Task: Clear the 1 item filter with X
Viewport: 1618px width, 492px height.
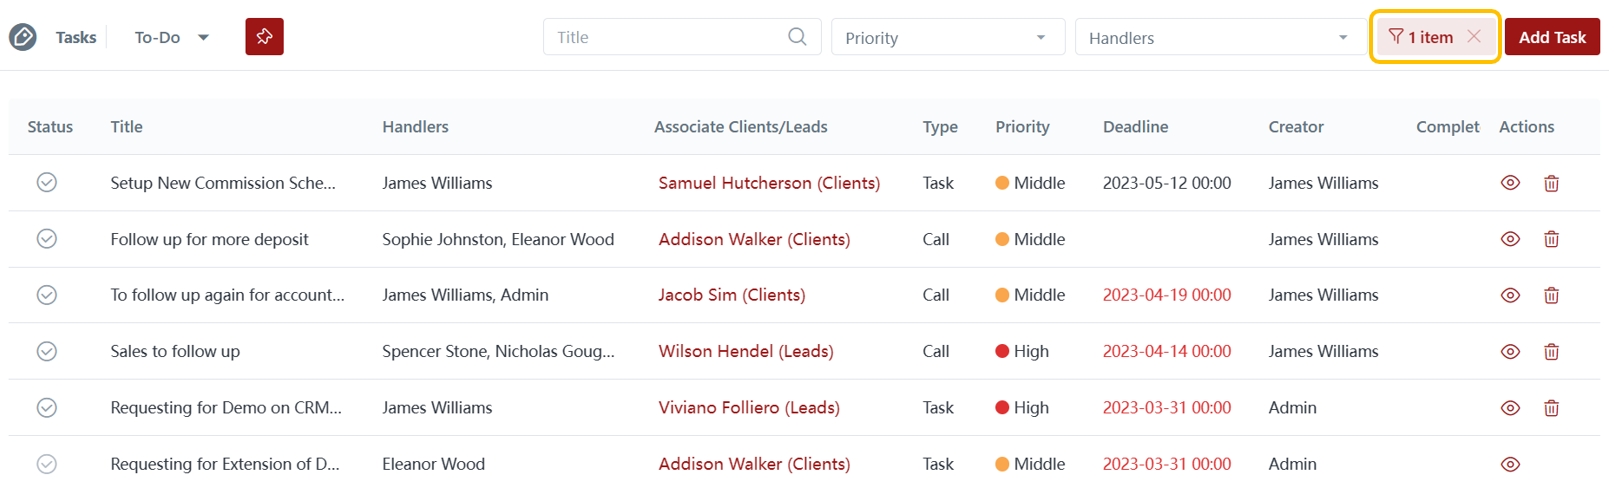Action: (x=1474, y=36)
